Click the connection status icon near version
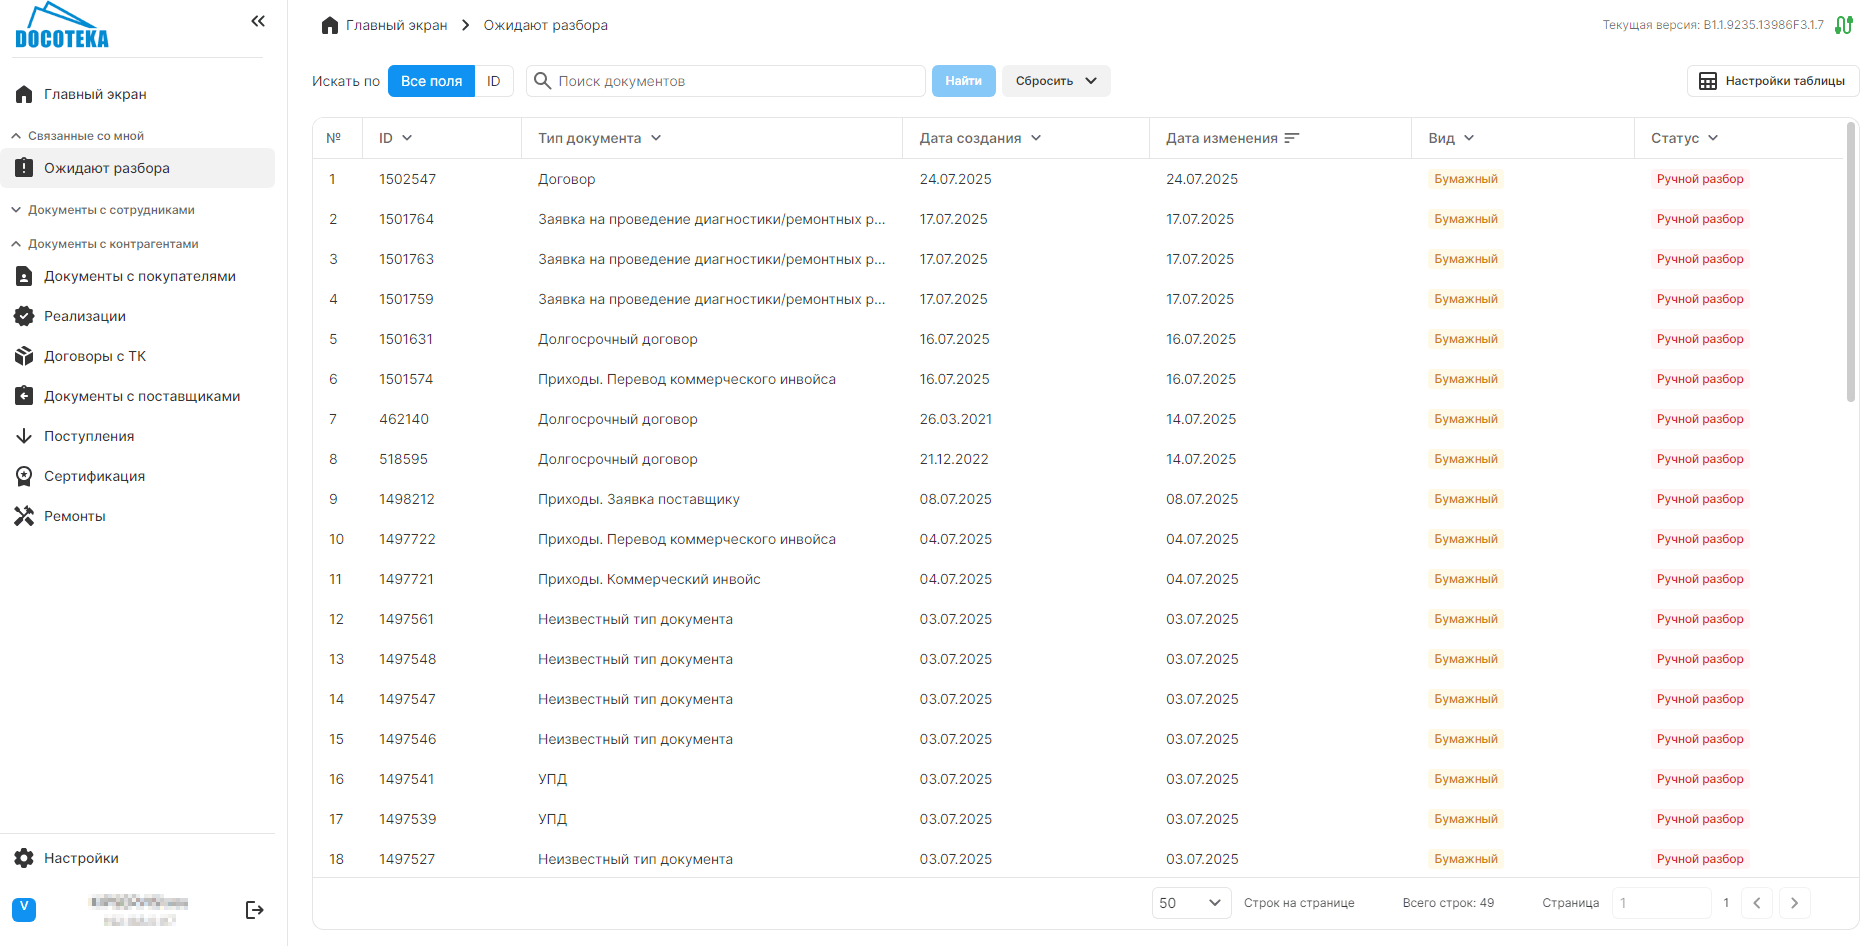 pyautogui.click(x=1844, y=25)
